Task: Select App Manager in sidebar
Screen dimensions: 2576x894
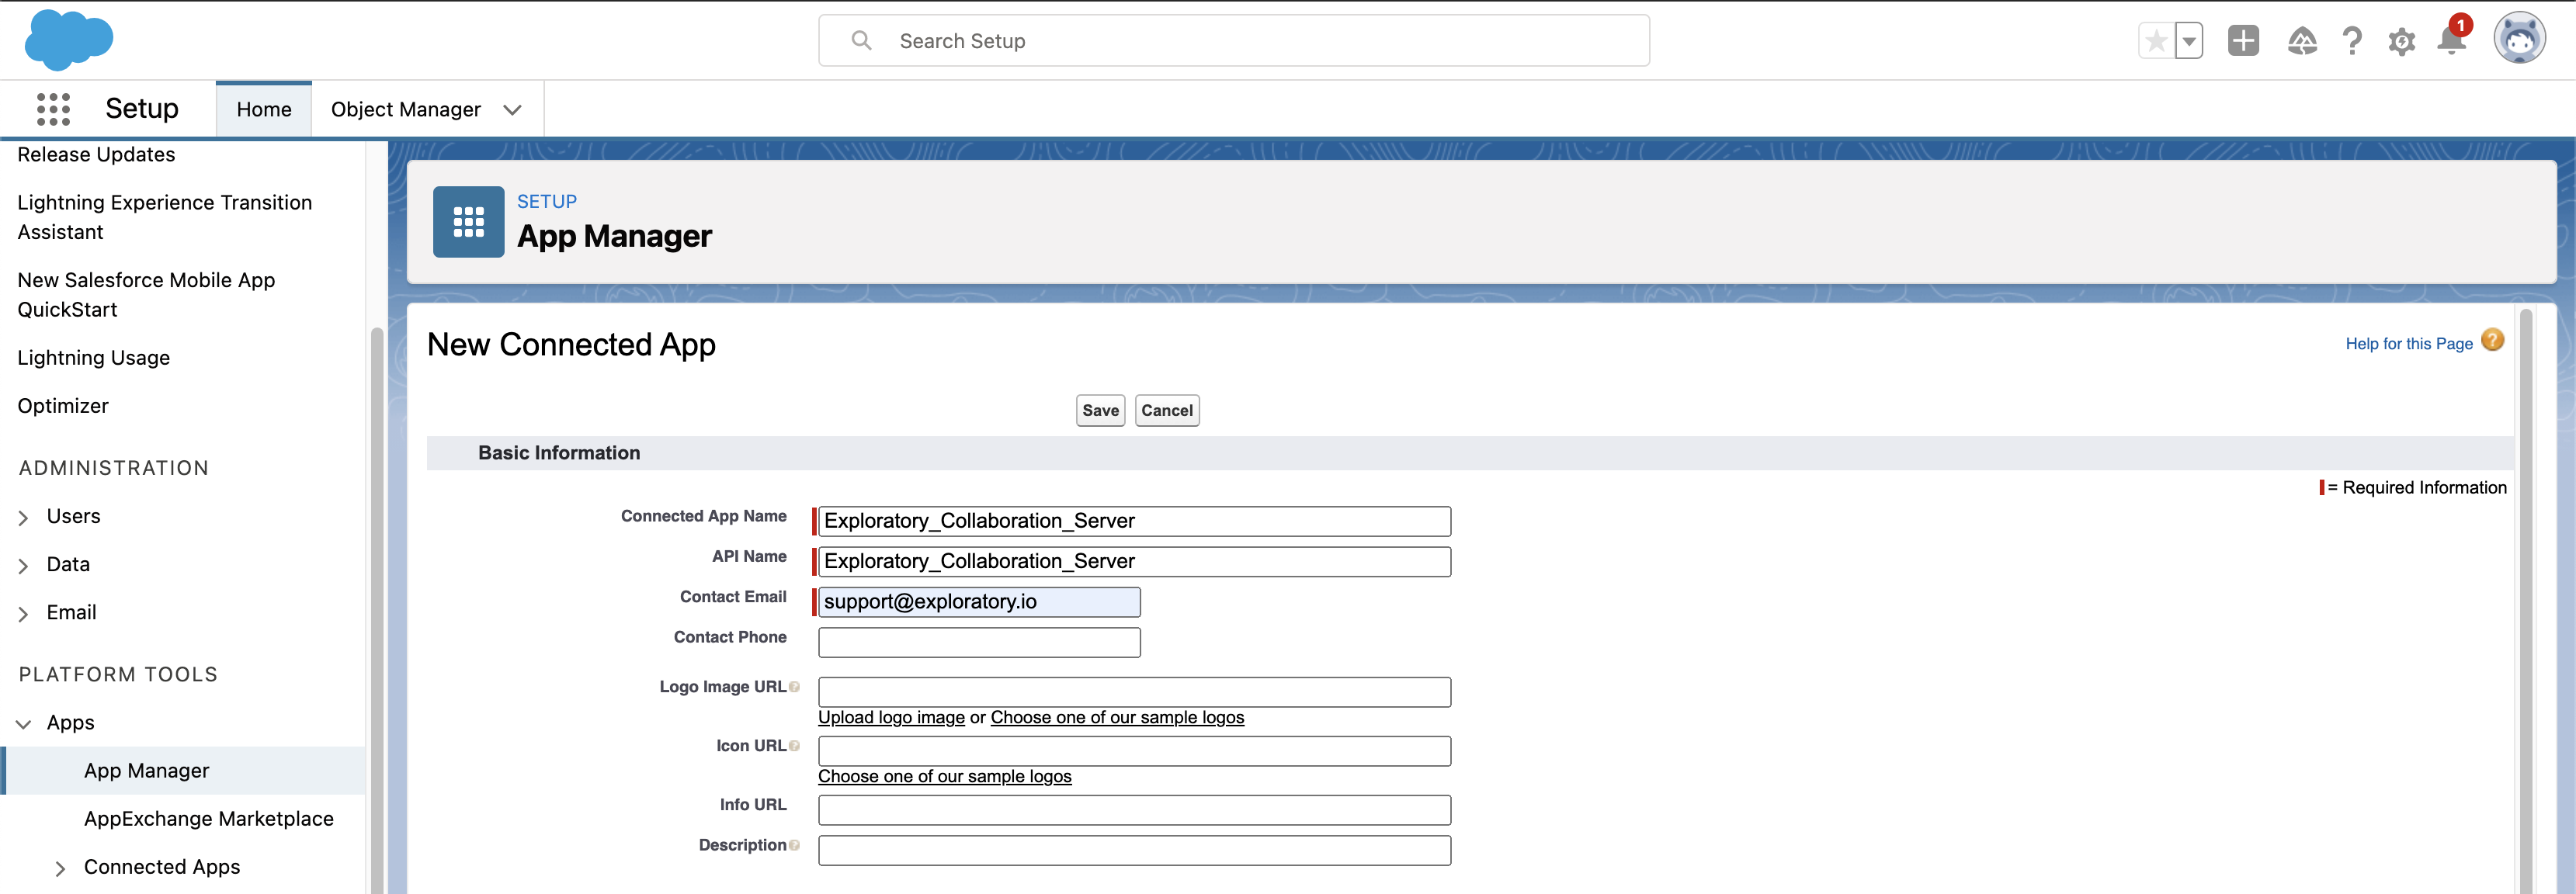Action: (184, 771)
